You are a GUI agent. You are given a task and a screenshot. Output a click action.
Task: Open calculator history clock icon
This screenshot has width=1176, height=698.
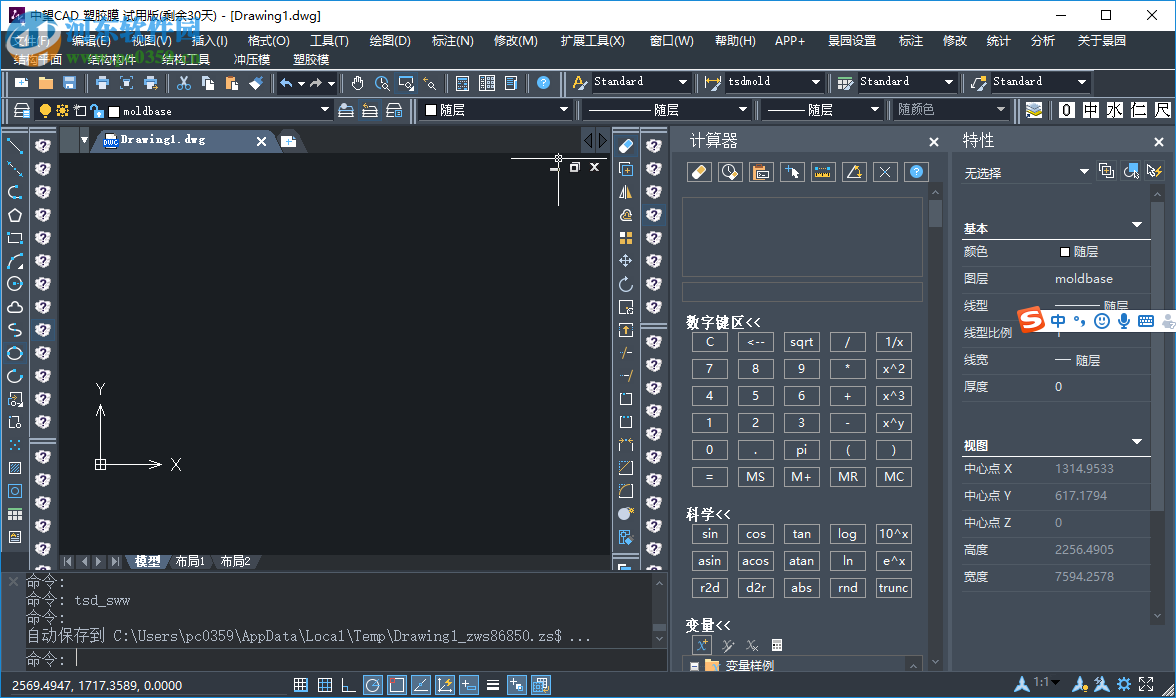730,172
